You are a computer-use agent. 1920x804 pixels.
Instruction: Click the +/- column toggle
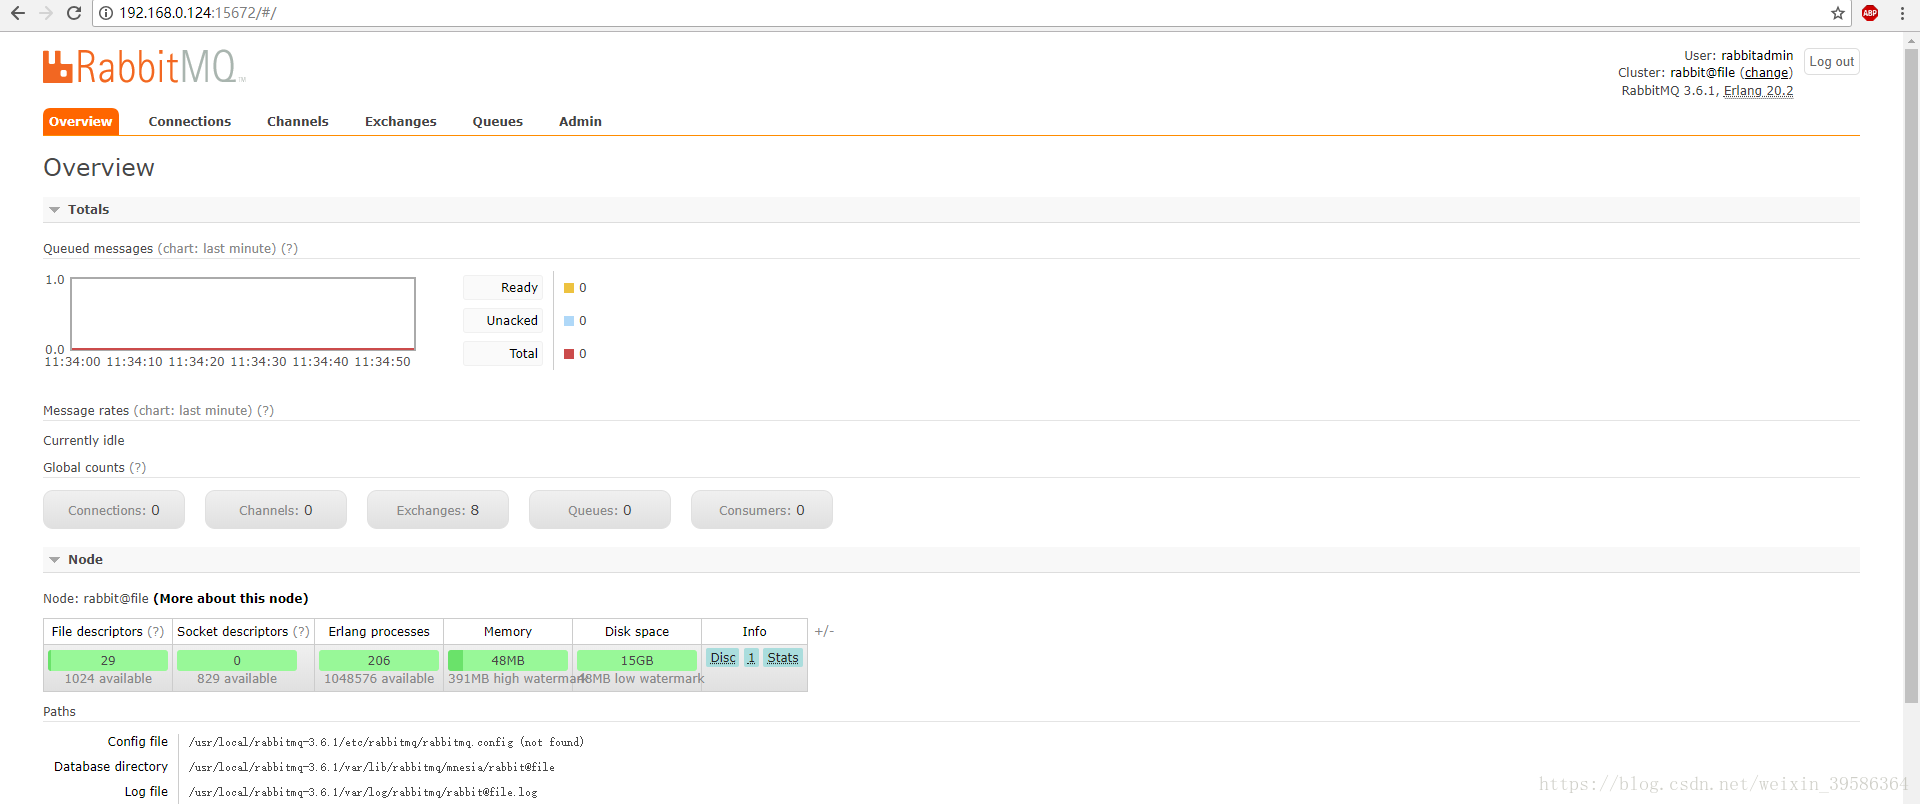click(x=824, y=631)
